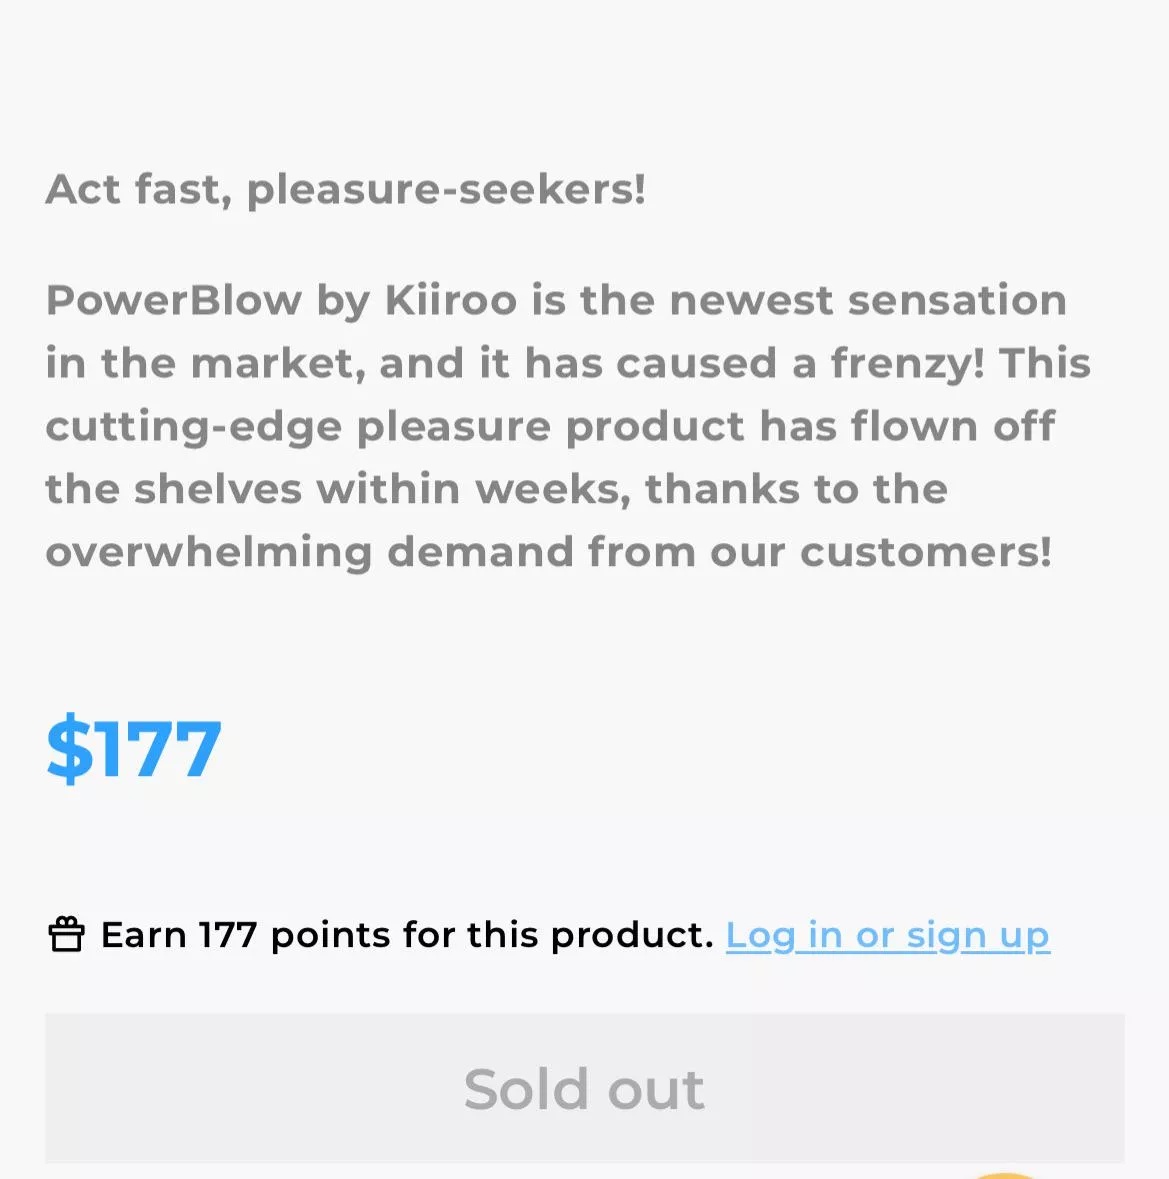Click the word "market," in the description

[277, 363]
